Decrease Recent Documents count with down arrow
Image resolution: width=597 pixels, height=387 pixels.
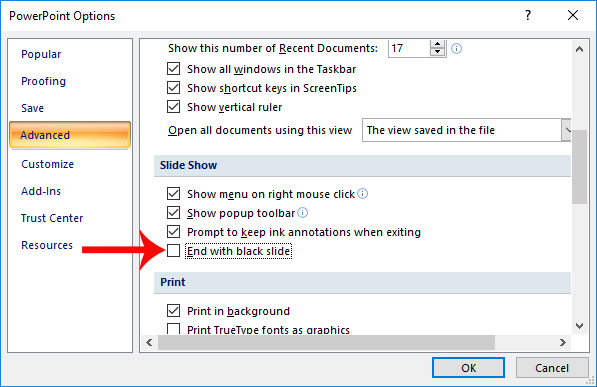tap(437, 52)
